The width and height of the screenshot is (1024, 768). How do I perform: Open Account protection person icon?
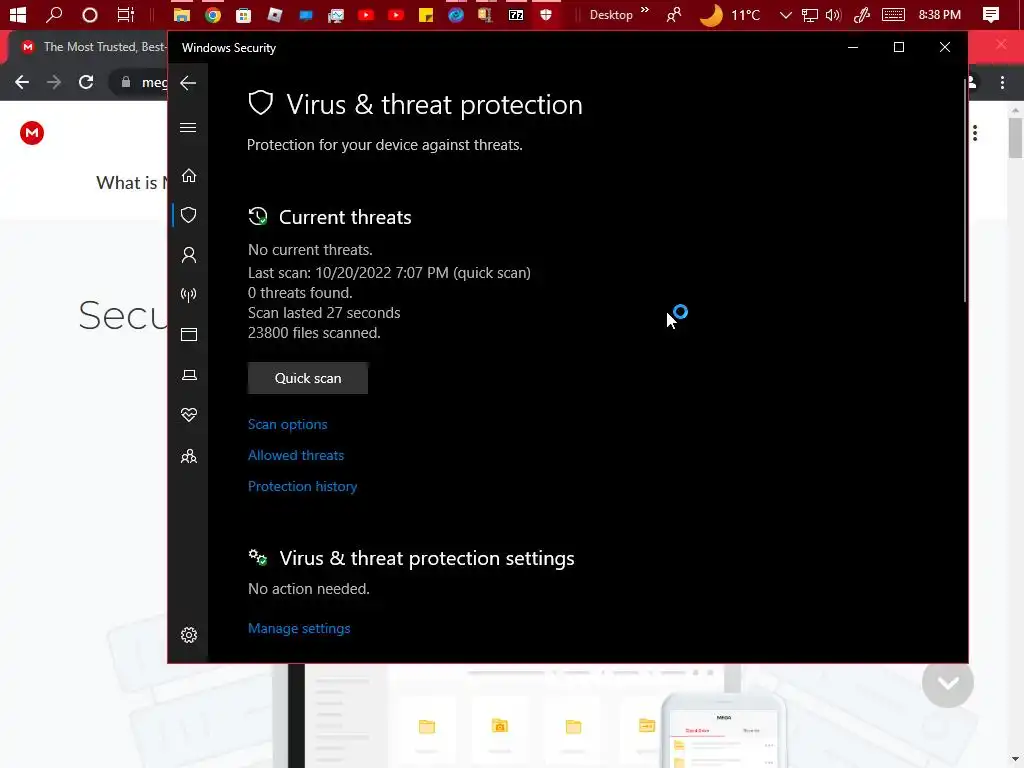click(x=189, y=255)
